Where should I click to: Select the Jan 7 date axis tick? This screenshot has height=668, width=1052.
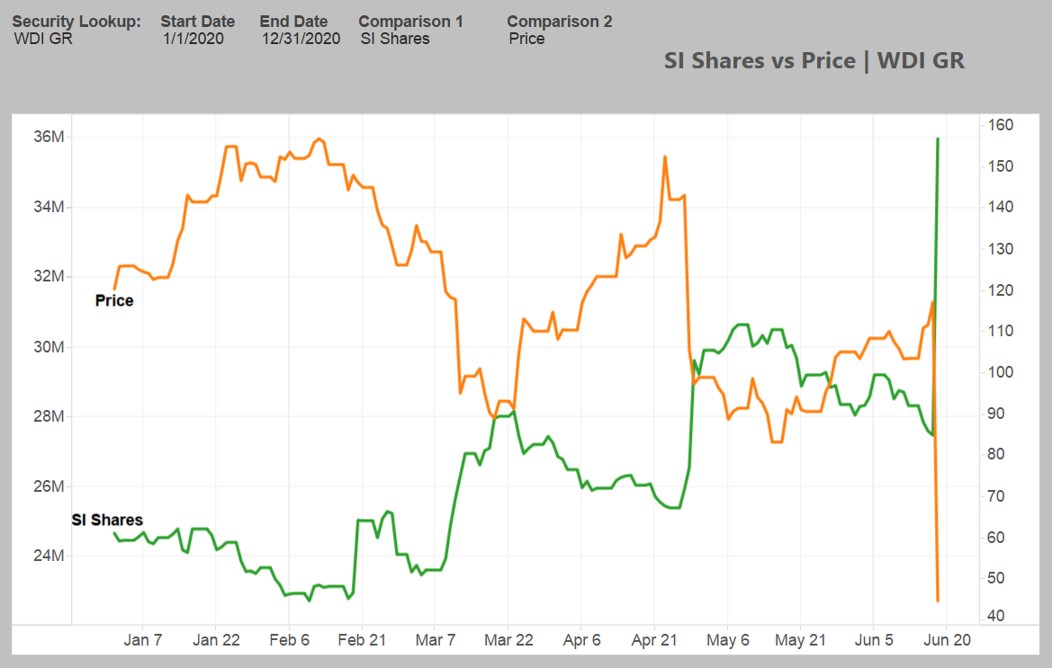point(143,640)
